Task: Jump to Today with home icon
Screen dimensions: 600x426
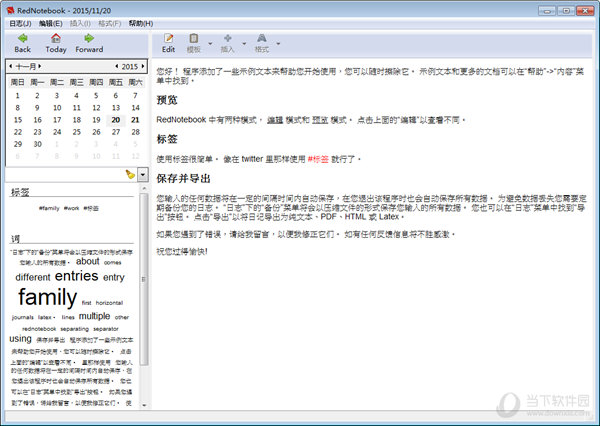Action: pos(56,43)
